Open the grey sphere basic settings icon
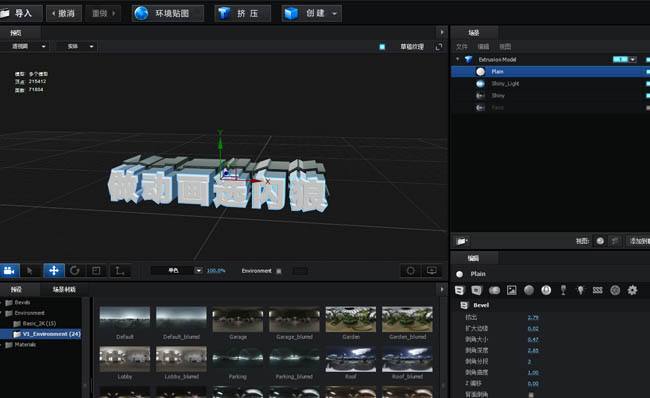Viewport: 650px width, 398px height. coord(529,290)
